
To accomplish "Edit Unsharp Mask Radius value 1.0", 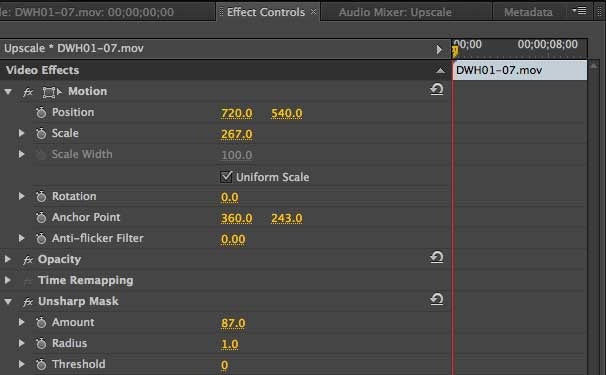I will click(x=230, y=344).
